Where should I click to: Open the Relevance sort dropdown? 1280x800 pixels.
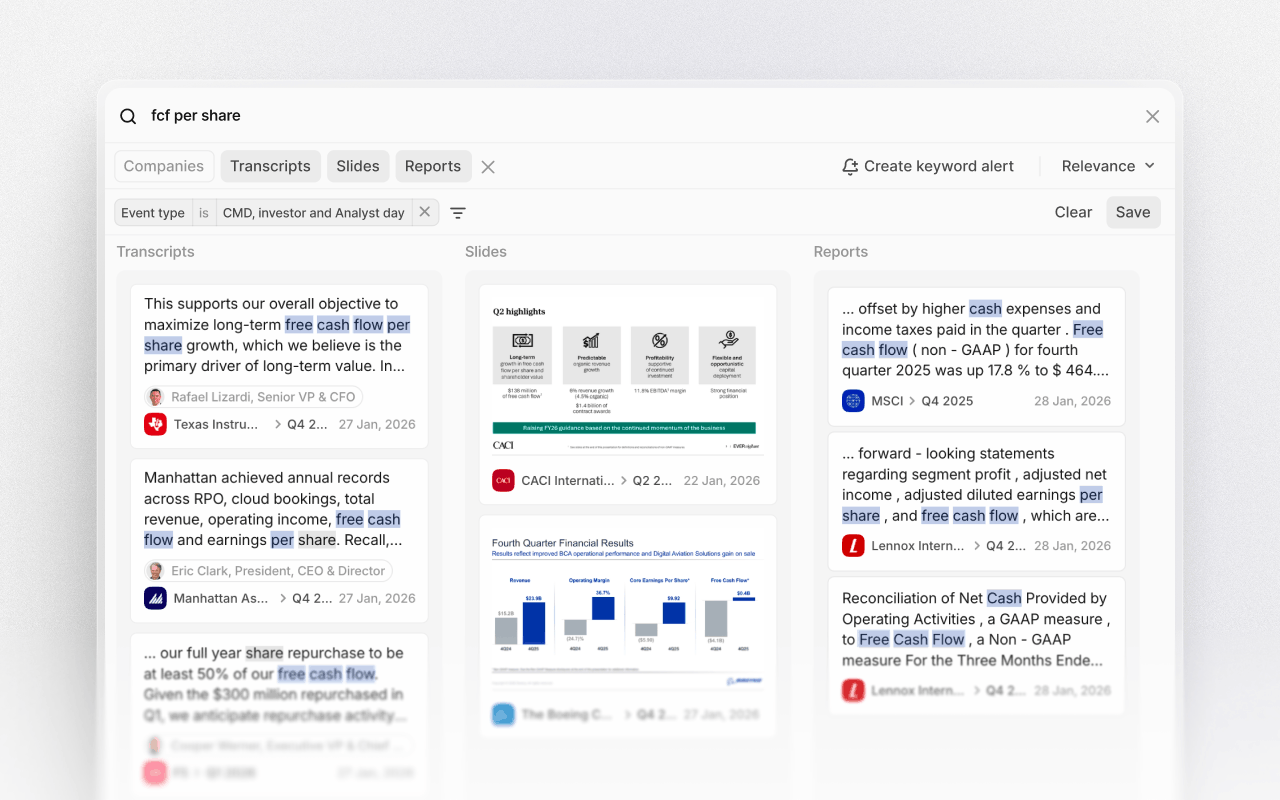pos(1108,166)
